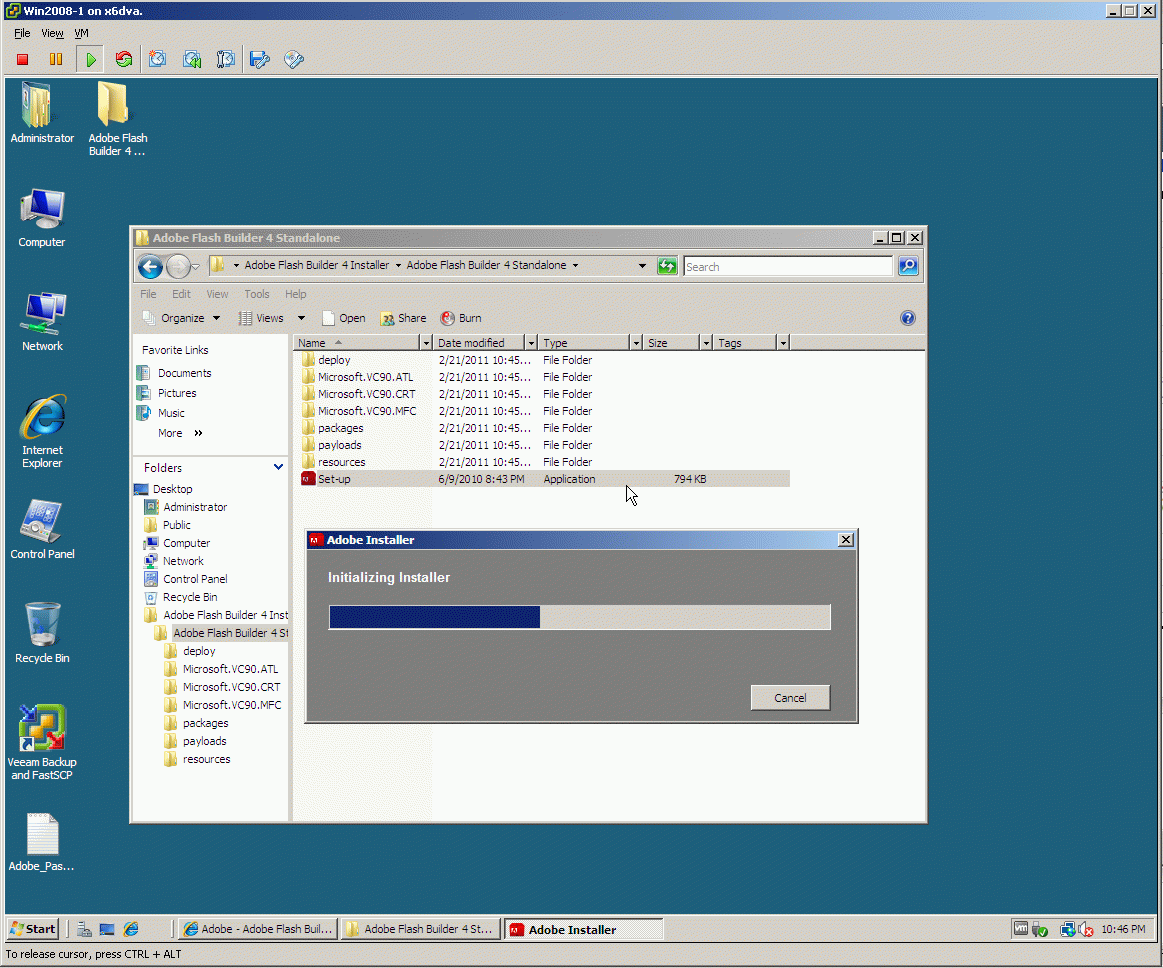Click the Burn toolbar button
1163x968 pixels.
(x=461, y=318)
